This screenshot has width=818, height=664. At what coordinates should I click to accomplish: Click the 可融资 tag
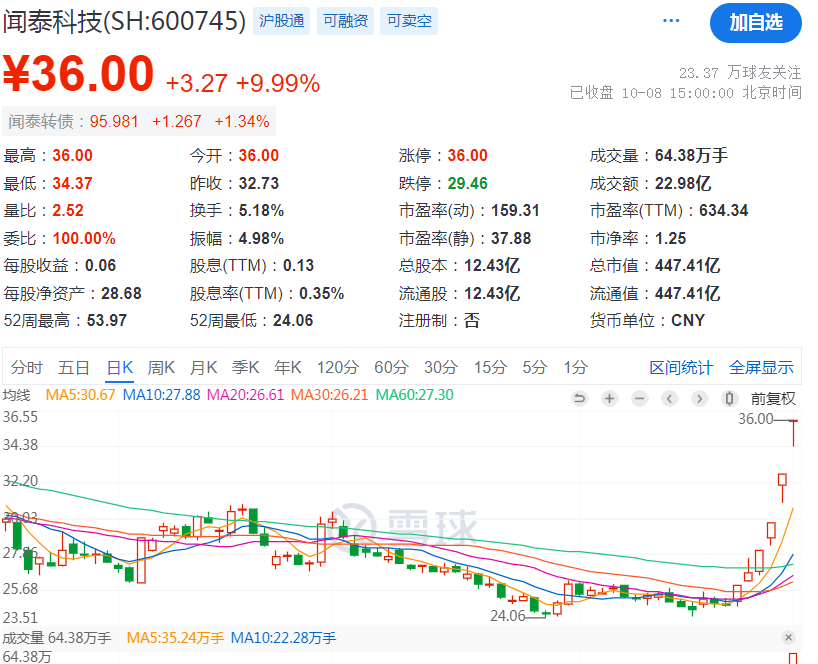pyautogui.click(x=345, y=21)
